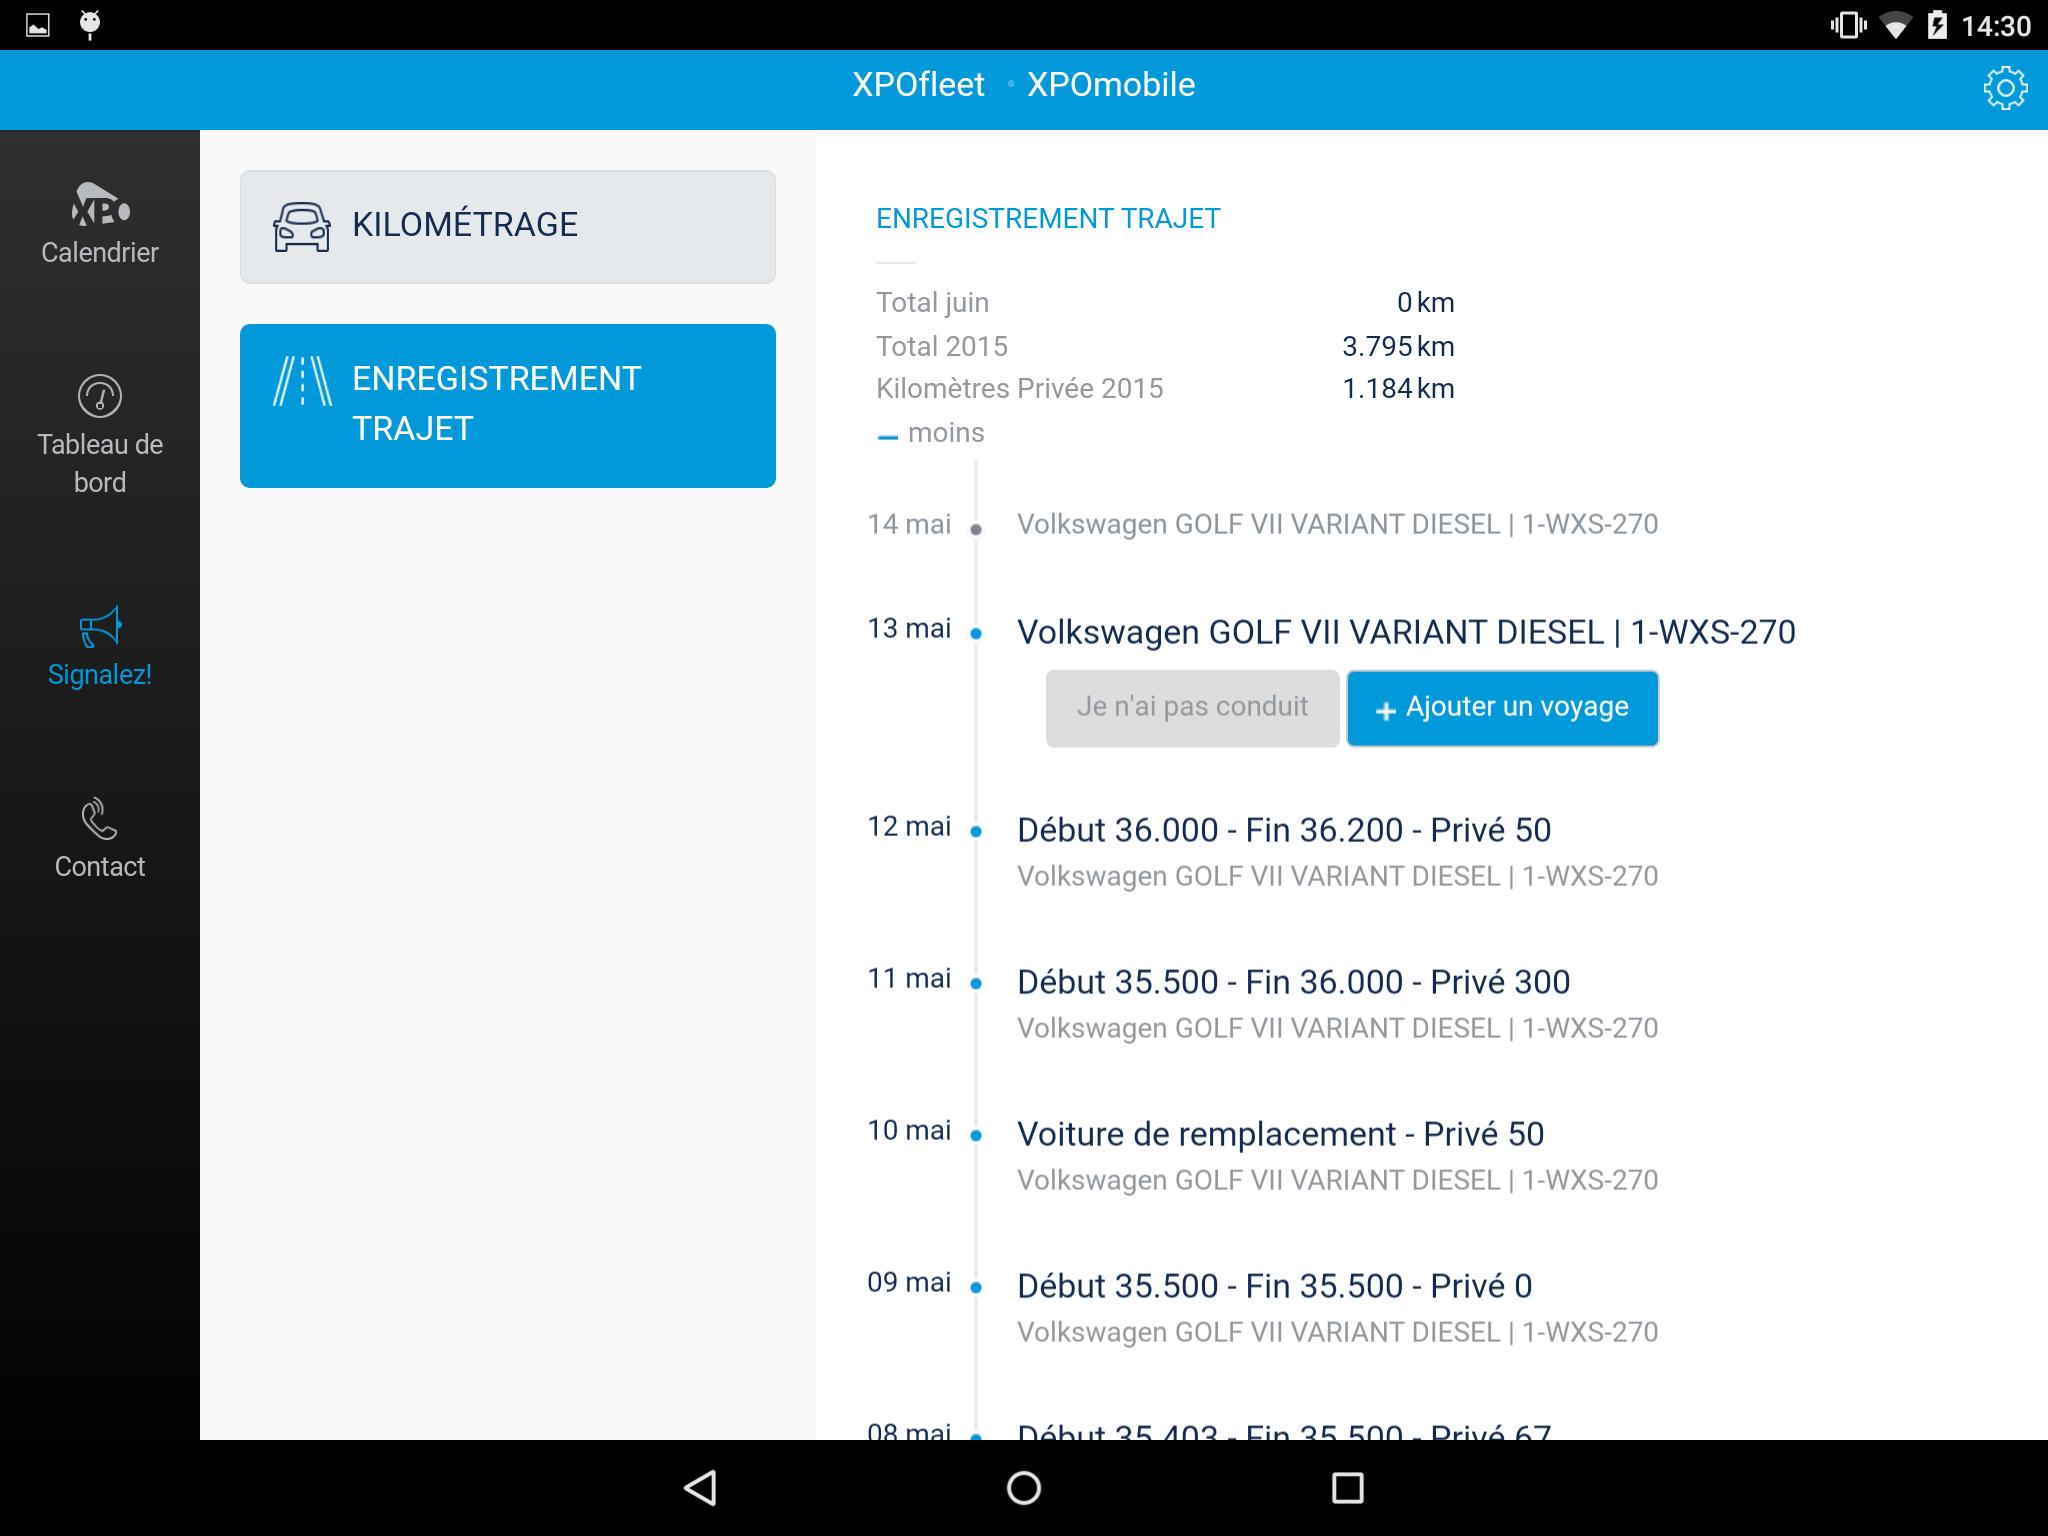The width and height of the screenshot is (2048, 1536).
Task: Open the Contact phone icon
Action: pyautogui.click(x=100, y=818)
